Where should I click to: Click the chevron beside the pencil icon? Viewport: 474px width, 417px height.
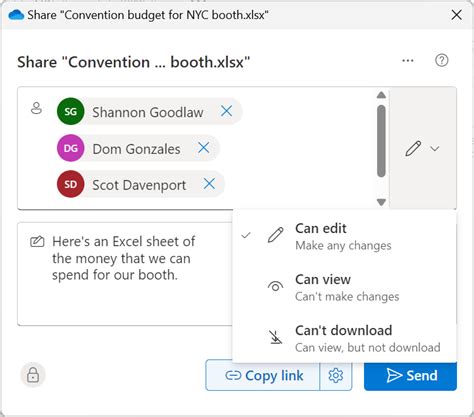point(435,149)
